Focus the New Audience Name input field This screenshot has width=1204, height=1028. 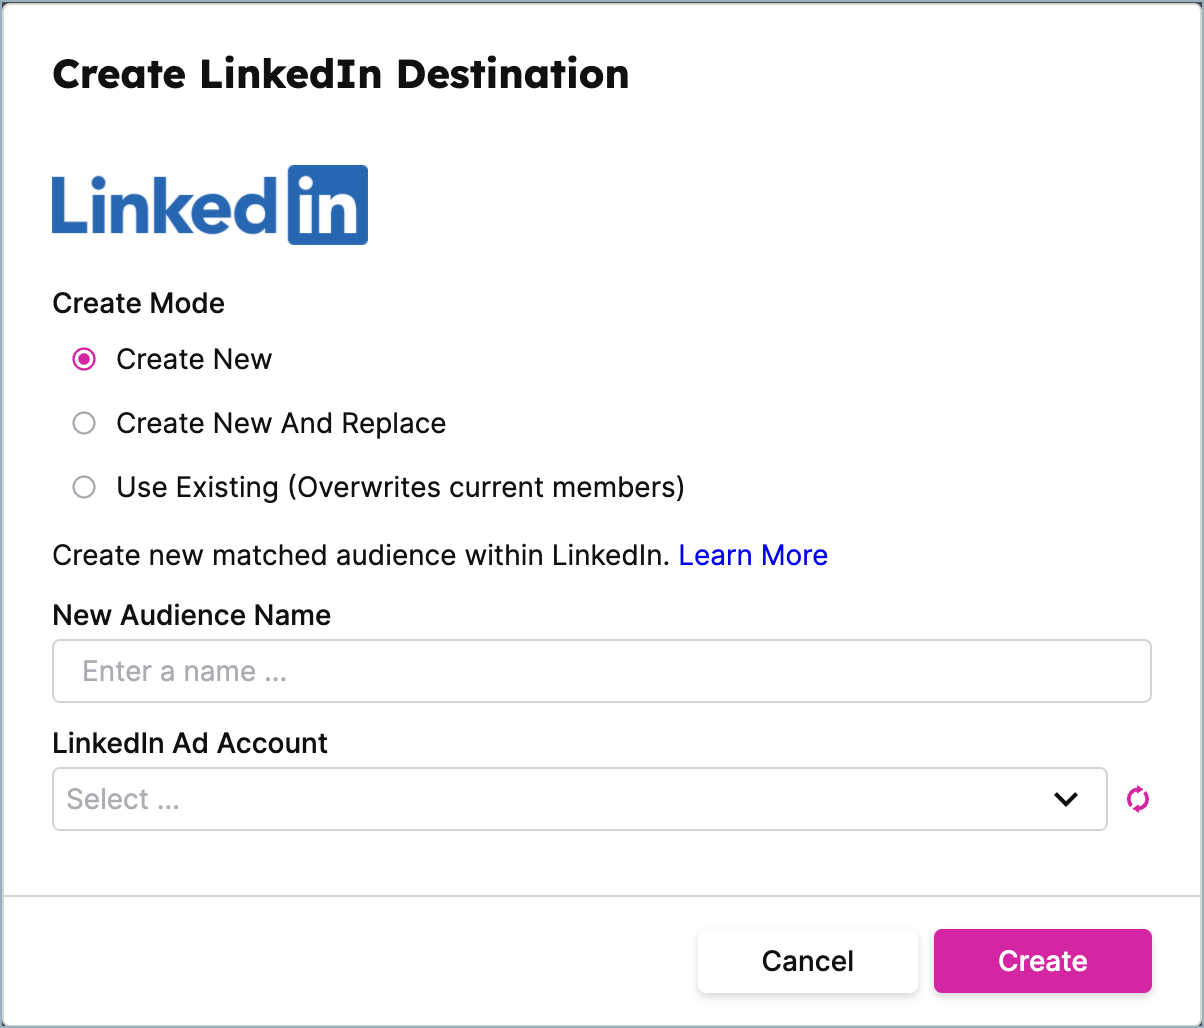[x=601, y=671]
